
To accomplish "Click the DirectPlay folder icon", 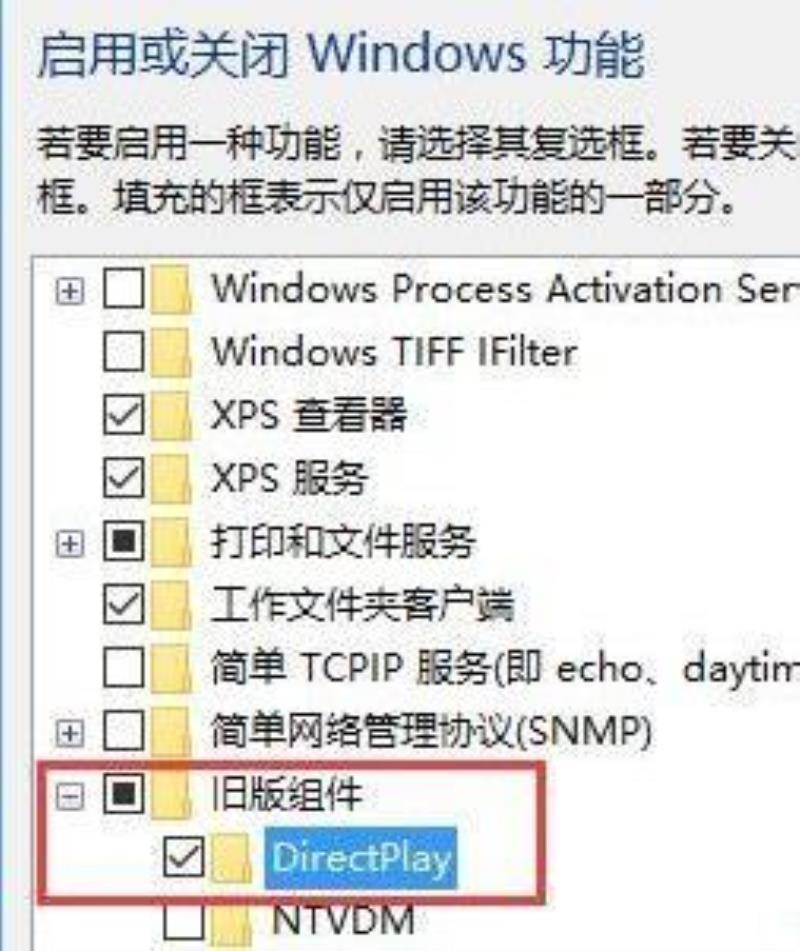I will click(x=232, y=858).
